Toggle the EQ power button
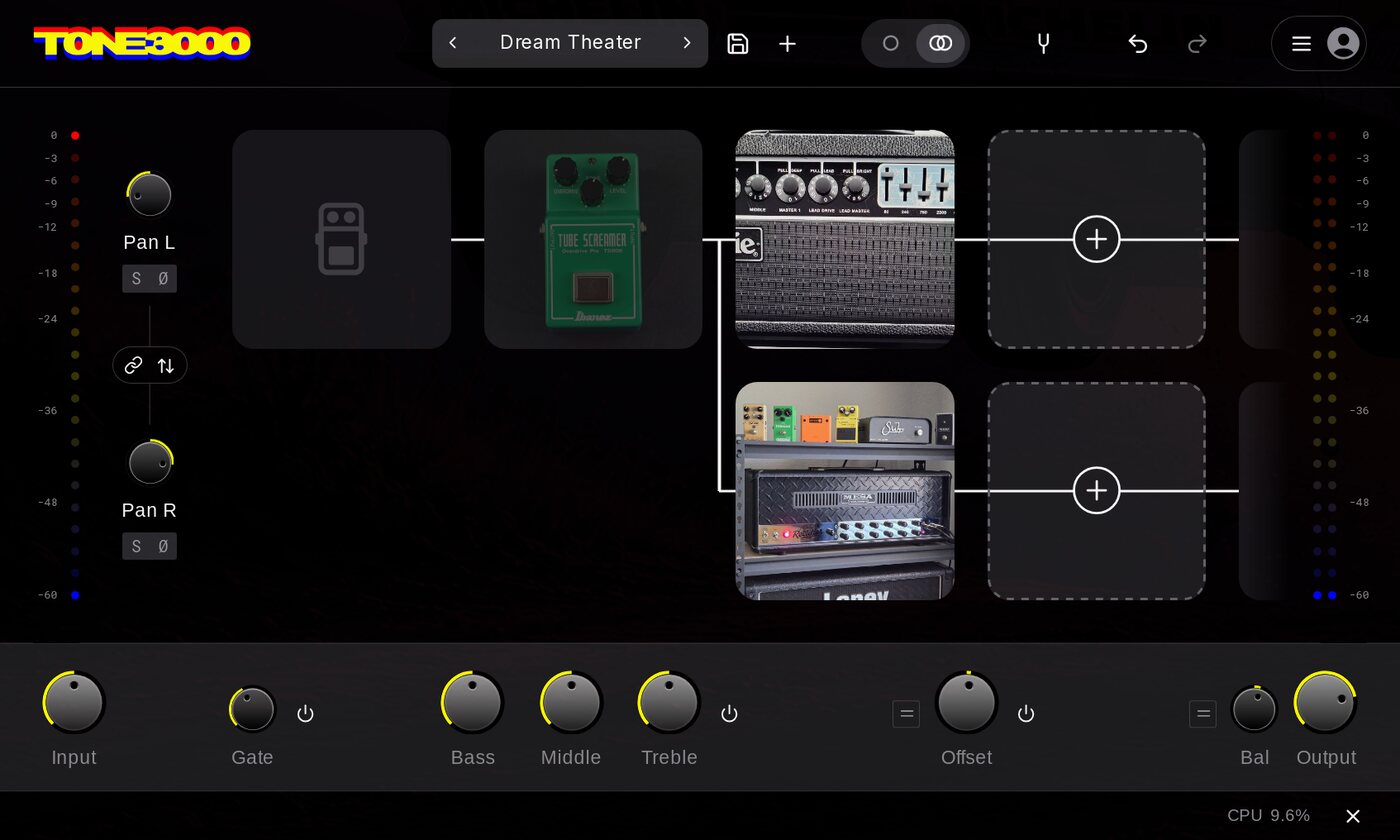Image resolution: width=1400 pixels, height=840 pixels. [x=729, y=713]
